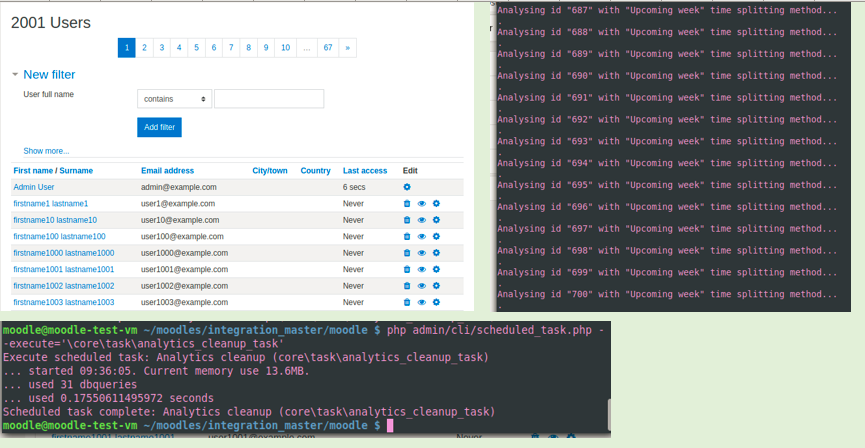
Task: Delete user firstname10 lastname10 via trash icon
Action: coord(407,220)
